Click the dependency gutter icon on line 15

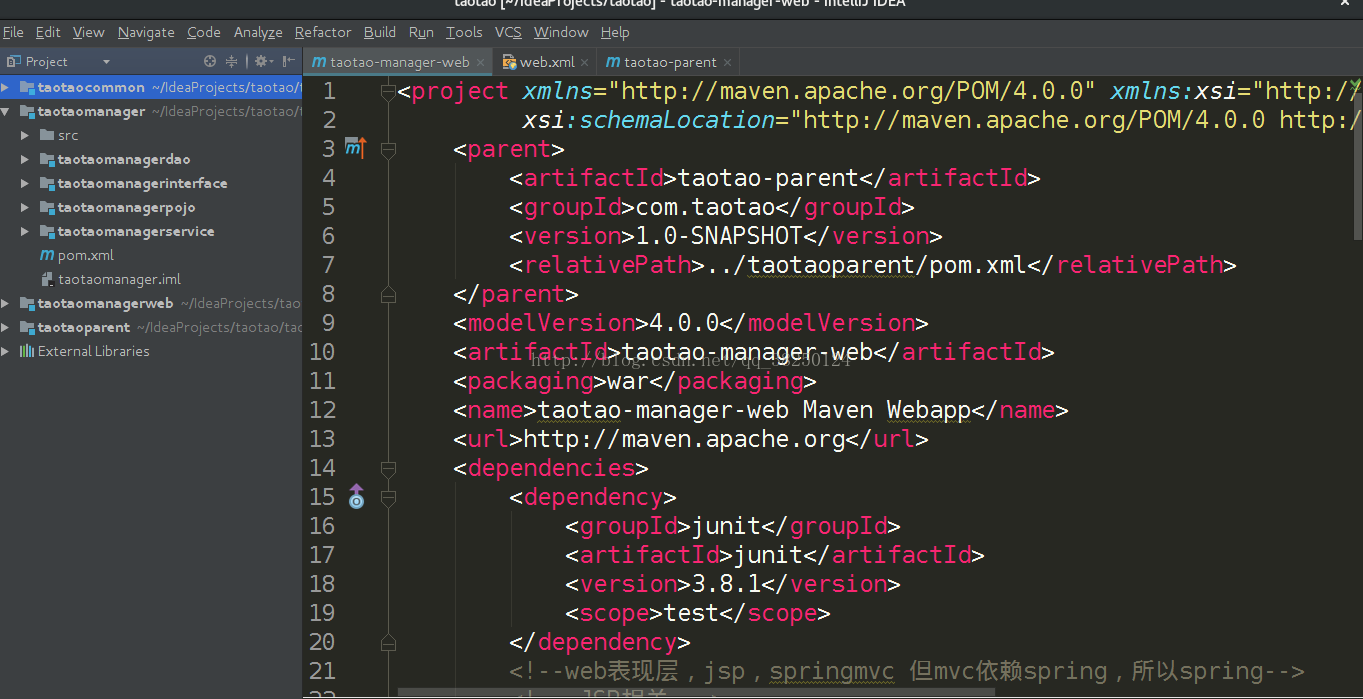(x=356, y=496)
